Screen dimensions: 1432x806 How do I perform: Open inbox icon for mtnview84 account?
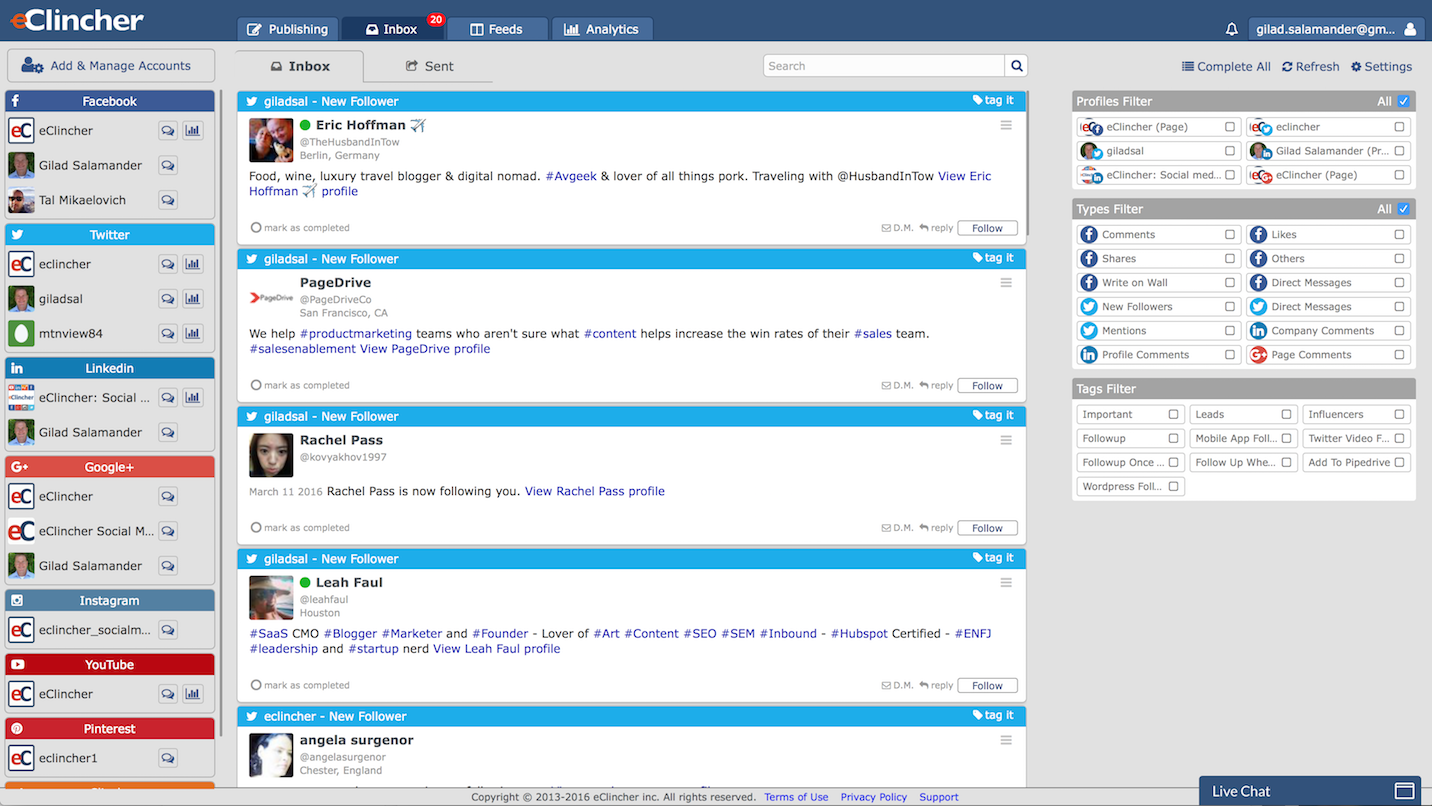point(168,333)
